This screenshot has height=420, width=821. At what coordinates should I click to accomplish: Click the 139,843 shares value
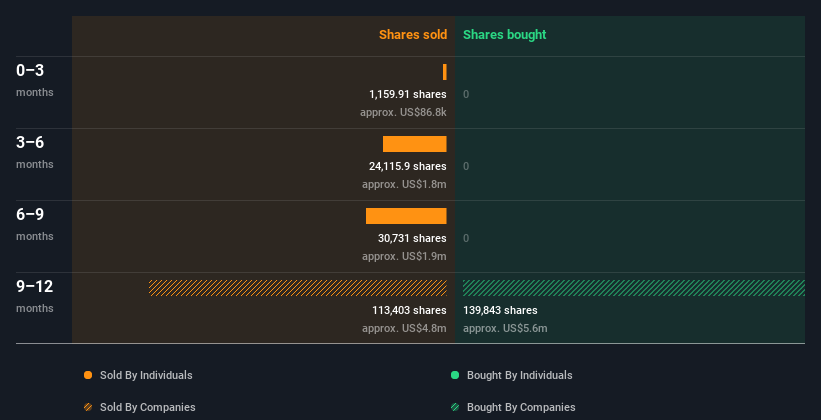(500, 310)
